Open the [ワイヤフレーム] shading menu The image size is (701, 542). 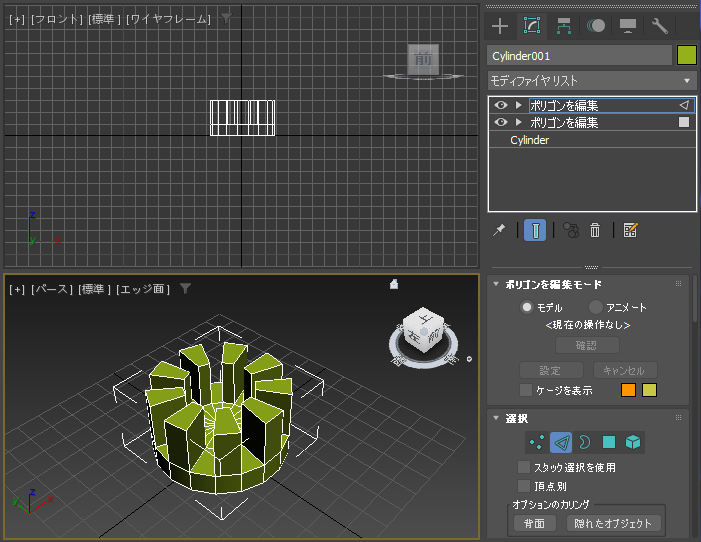click(168, 19)
